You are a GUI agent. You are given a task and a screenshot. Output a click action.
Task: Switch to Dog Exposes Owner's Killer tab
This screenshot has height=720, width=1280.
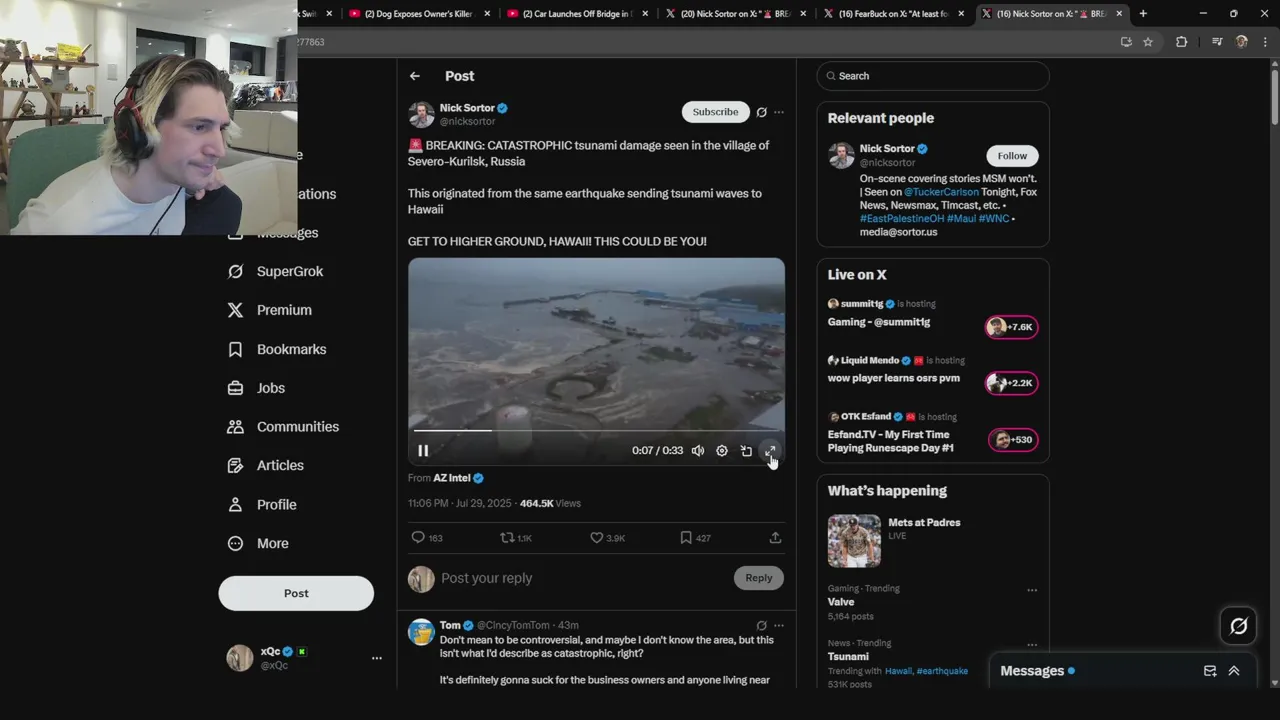420,14
